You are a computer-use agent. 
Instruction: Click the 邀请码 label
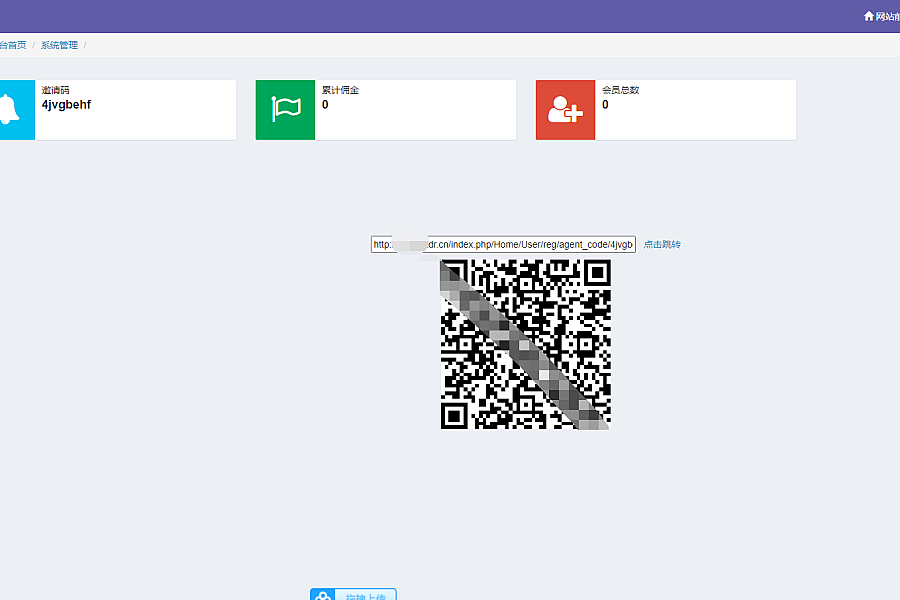click(x=55, y=90)
